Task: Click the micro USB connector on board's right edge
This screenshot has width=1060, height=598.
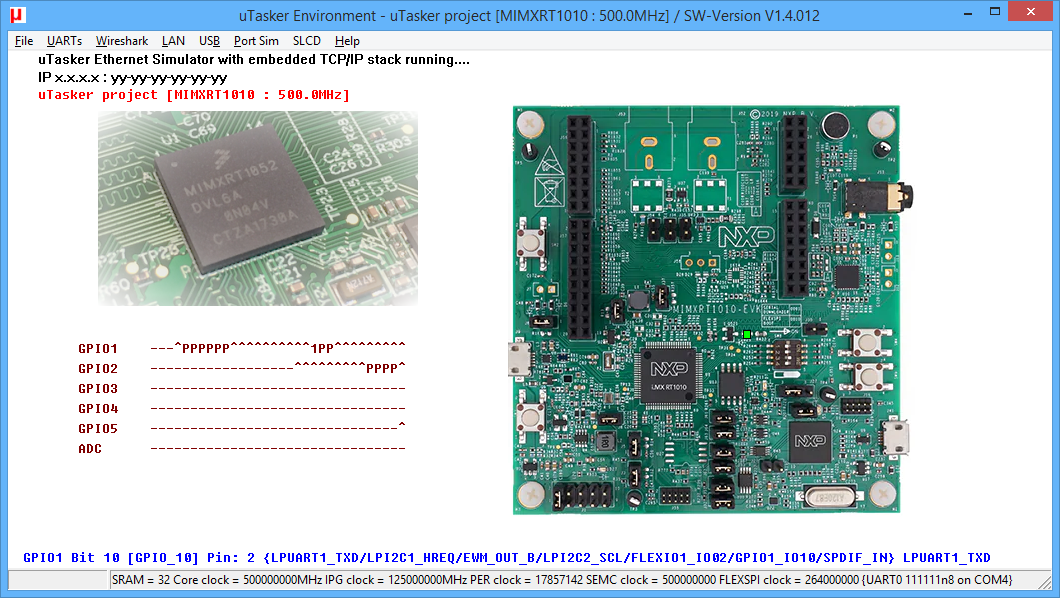Action: click(x=896, y=437)
